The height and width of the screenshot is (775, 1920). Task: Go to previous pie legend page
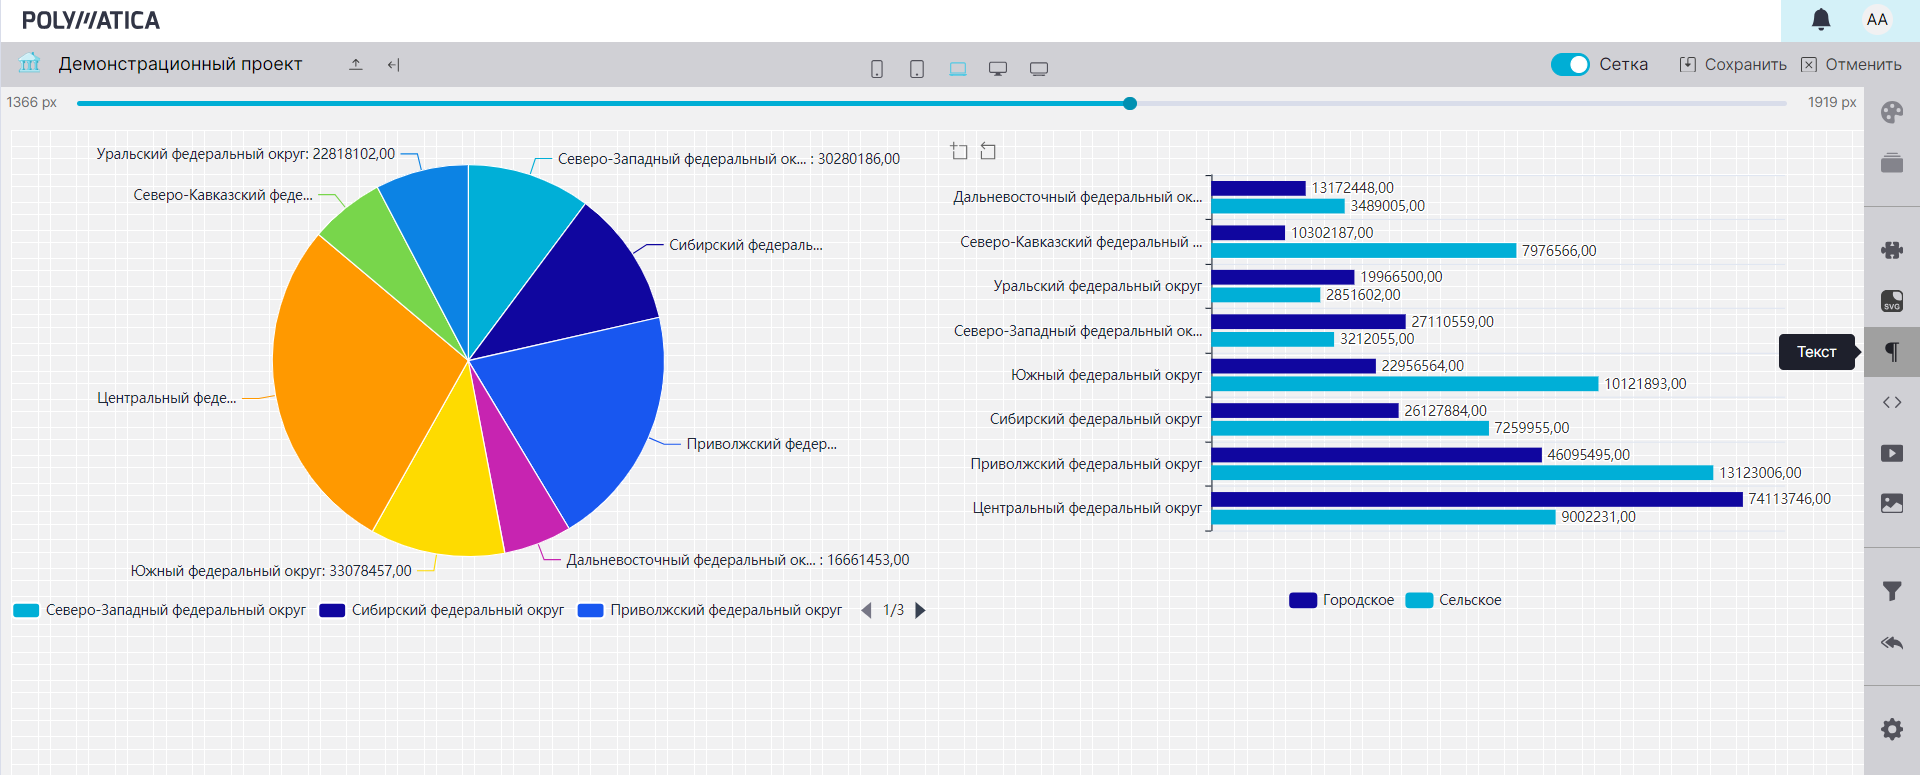pos(866,610)
